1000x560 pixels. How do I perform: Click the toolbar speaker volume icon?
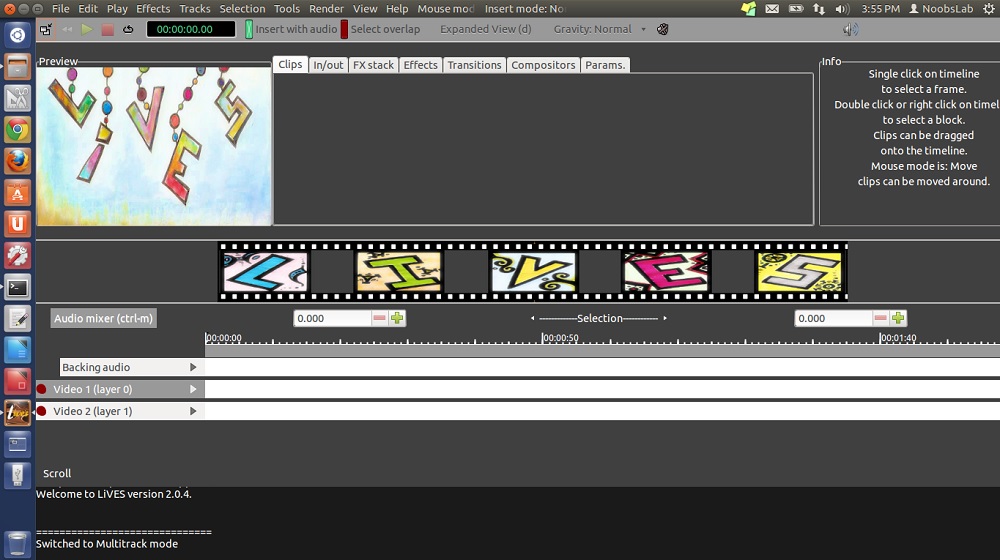(x=850, y=29)
